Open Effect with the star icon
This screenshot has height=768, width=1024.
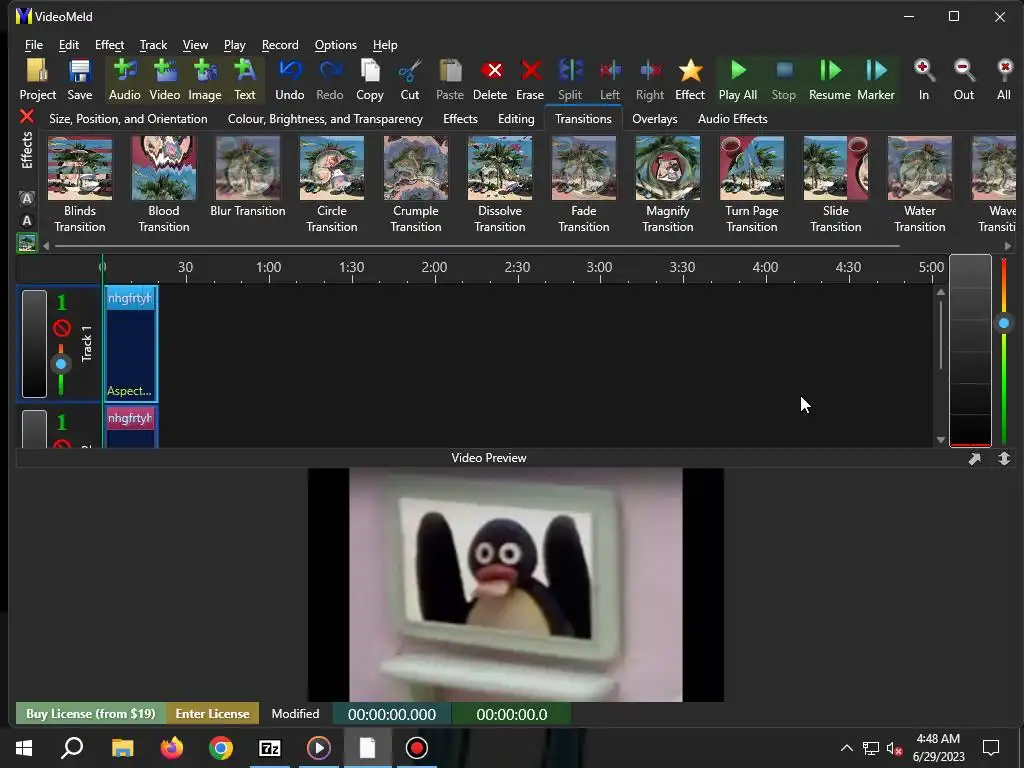[x=690, y=80]
